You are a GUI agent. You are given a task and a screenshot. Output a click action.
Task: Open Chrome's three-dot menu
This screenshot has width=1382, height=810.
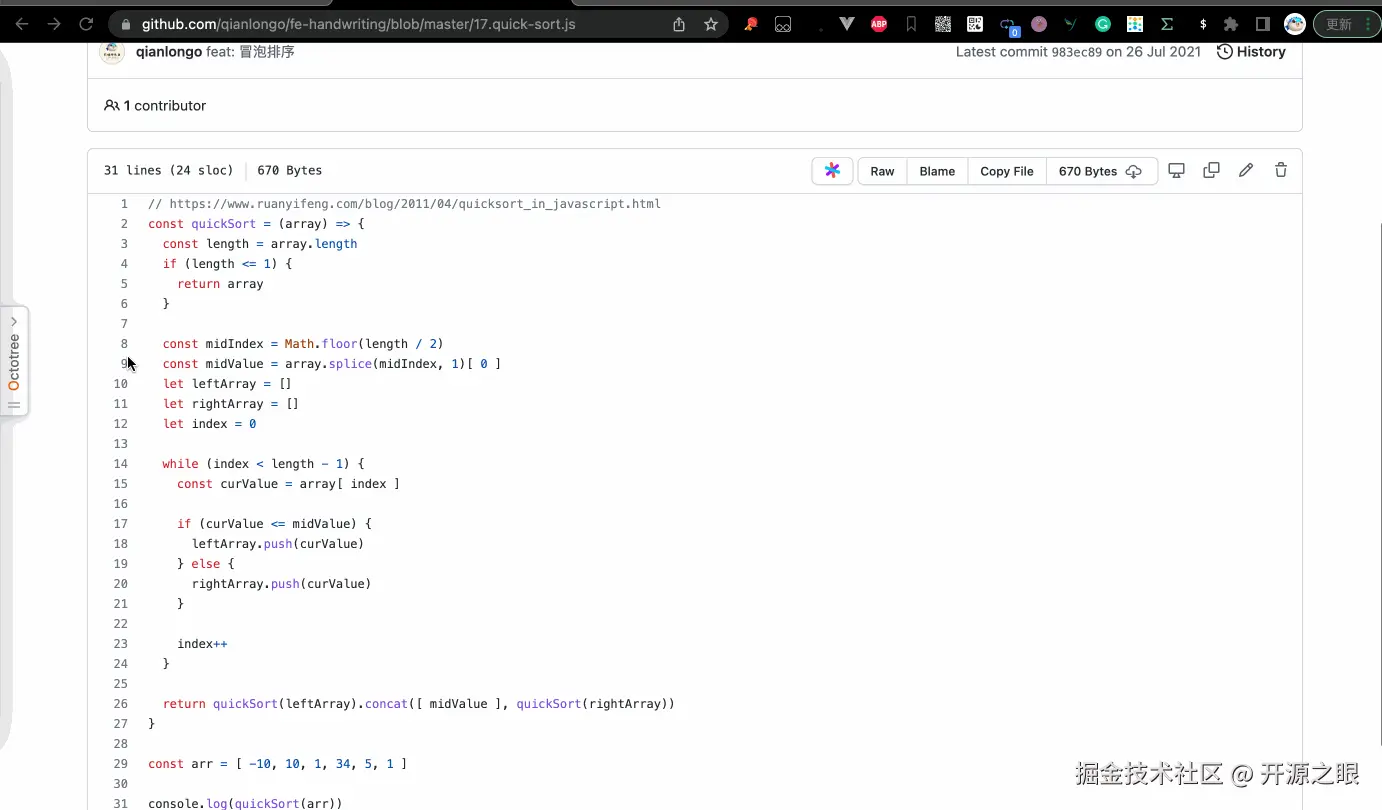pos(1370,23)
